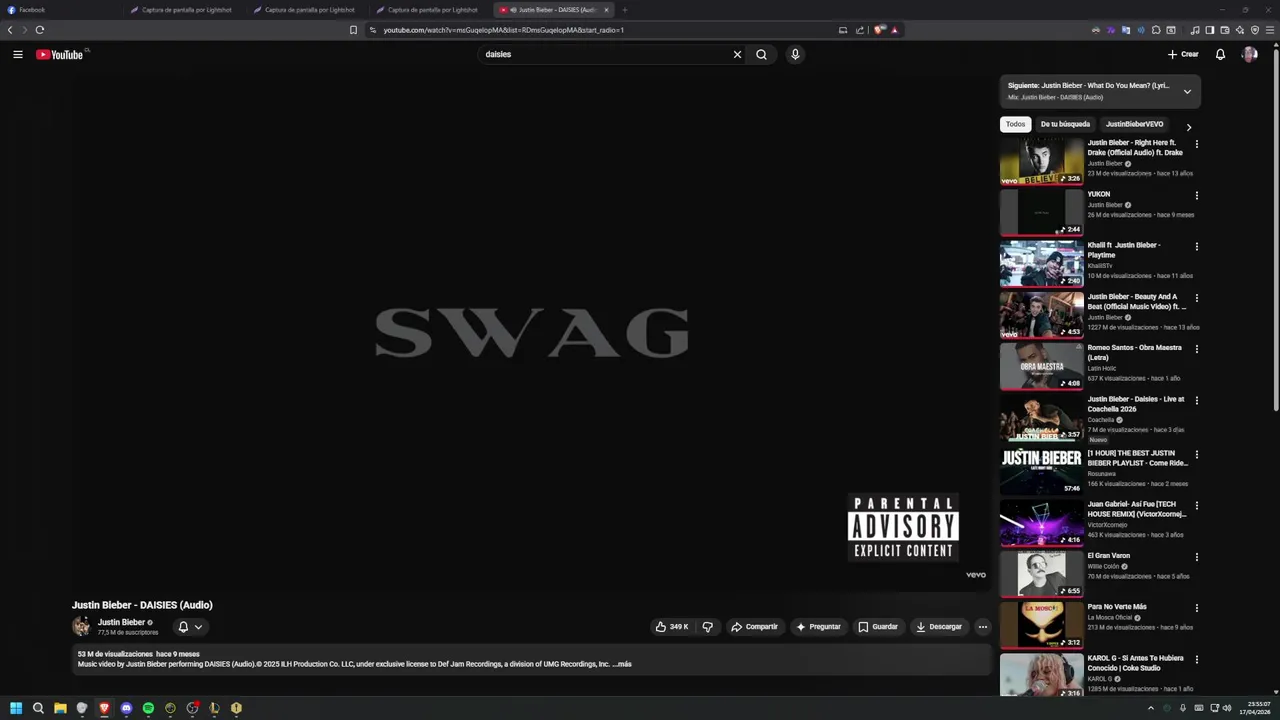
Task: Open Justin Bieber channel name link
Action: point(121,622)
